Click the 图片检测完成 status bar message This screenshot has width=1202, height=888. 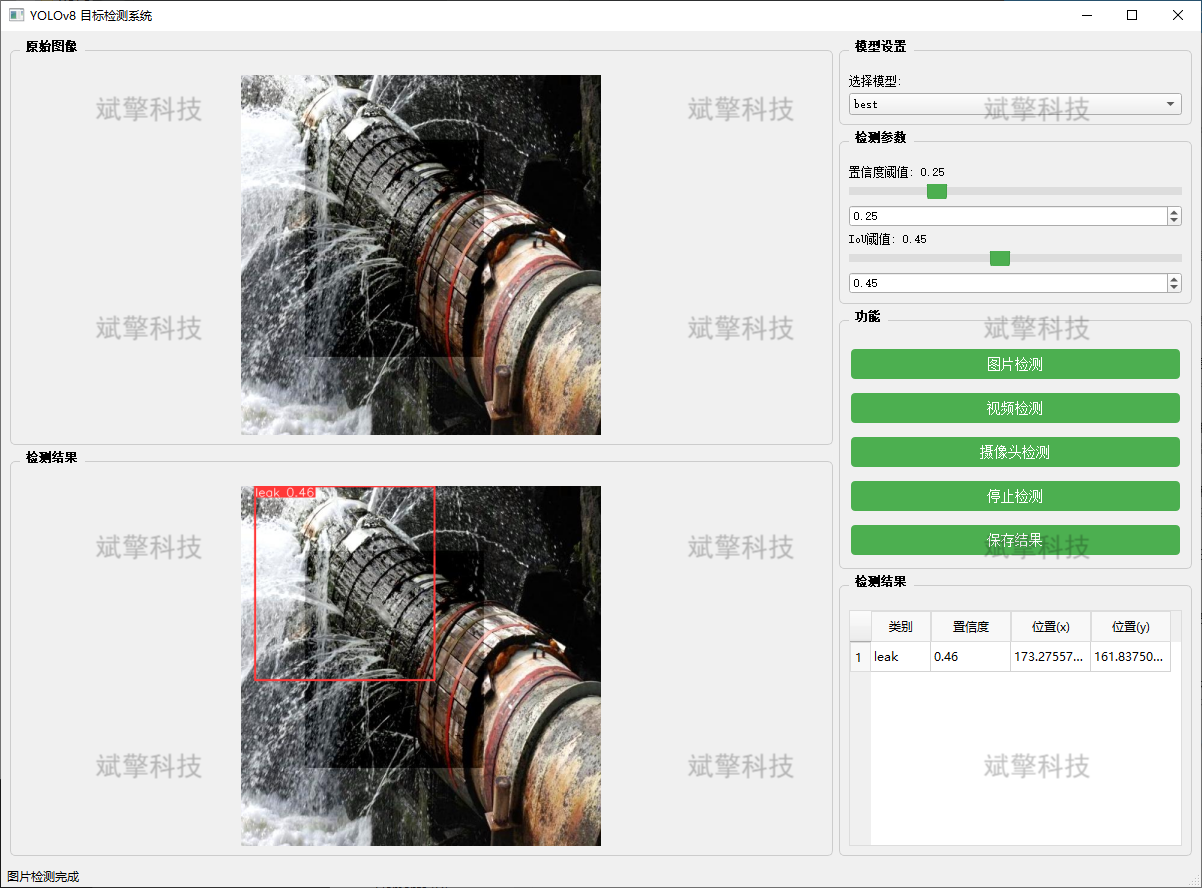[43, 877]
